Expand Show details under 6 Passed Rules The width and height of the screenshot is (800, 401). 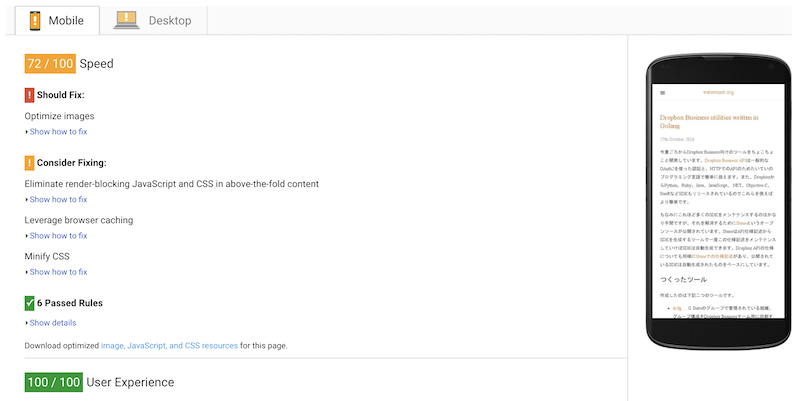pos(52,323)
